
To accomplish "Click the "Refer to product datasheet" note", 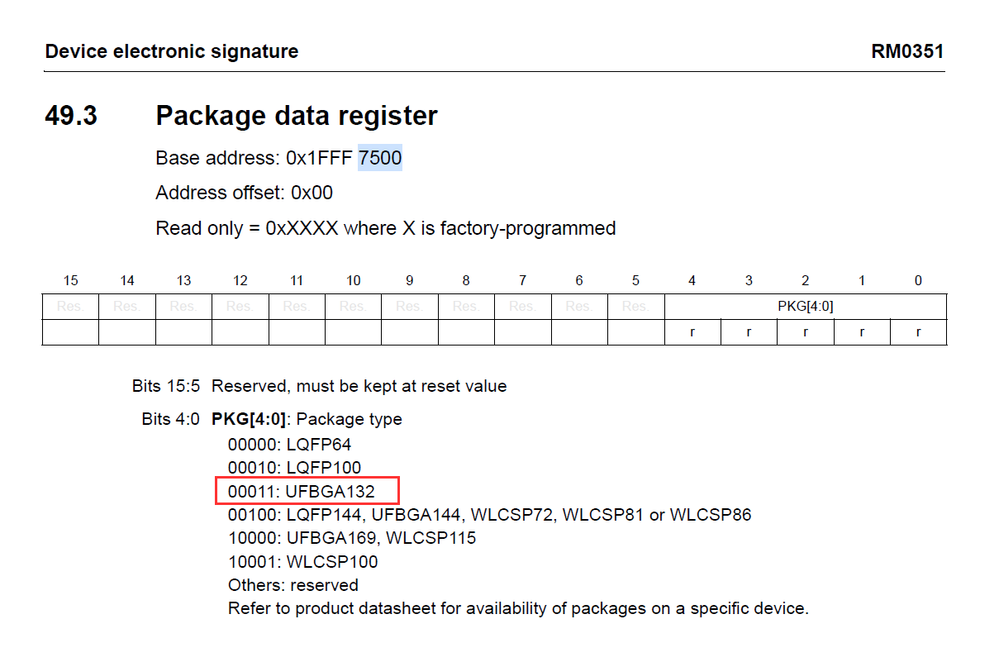I will (x=517, y=608).
